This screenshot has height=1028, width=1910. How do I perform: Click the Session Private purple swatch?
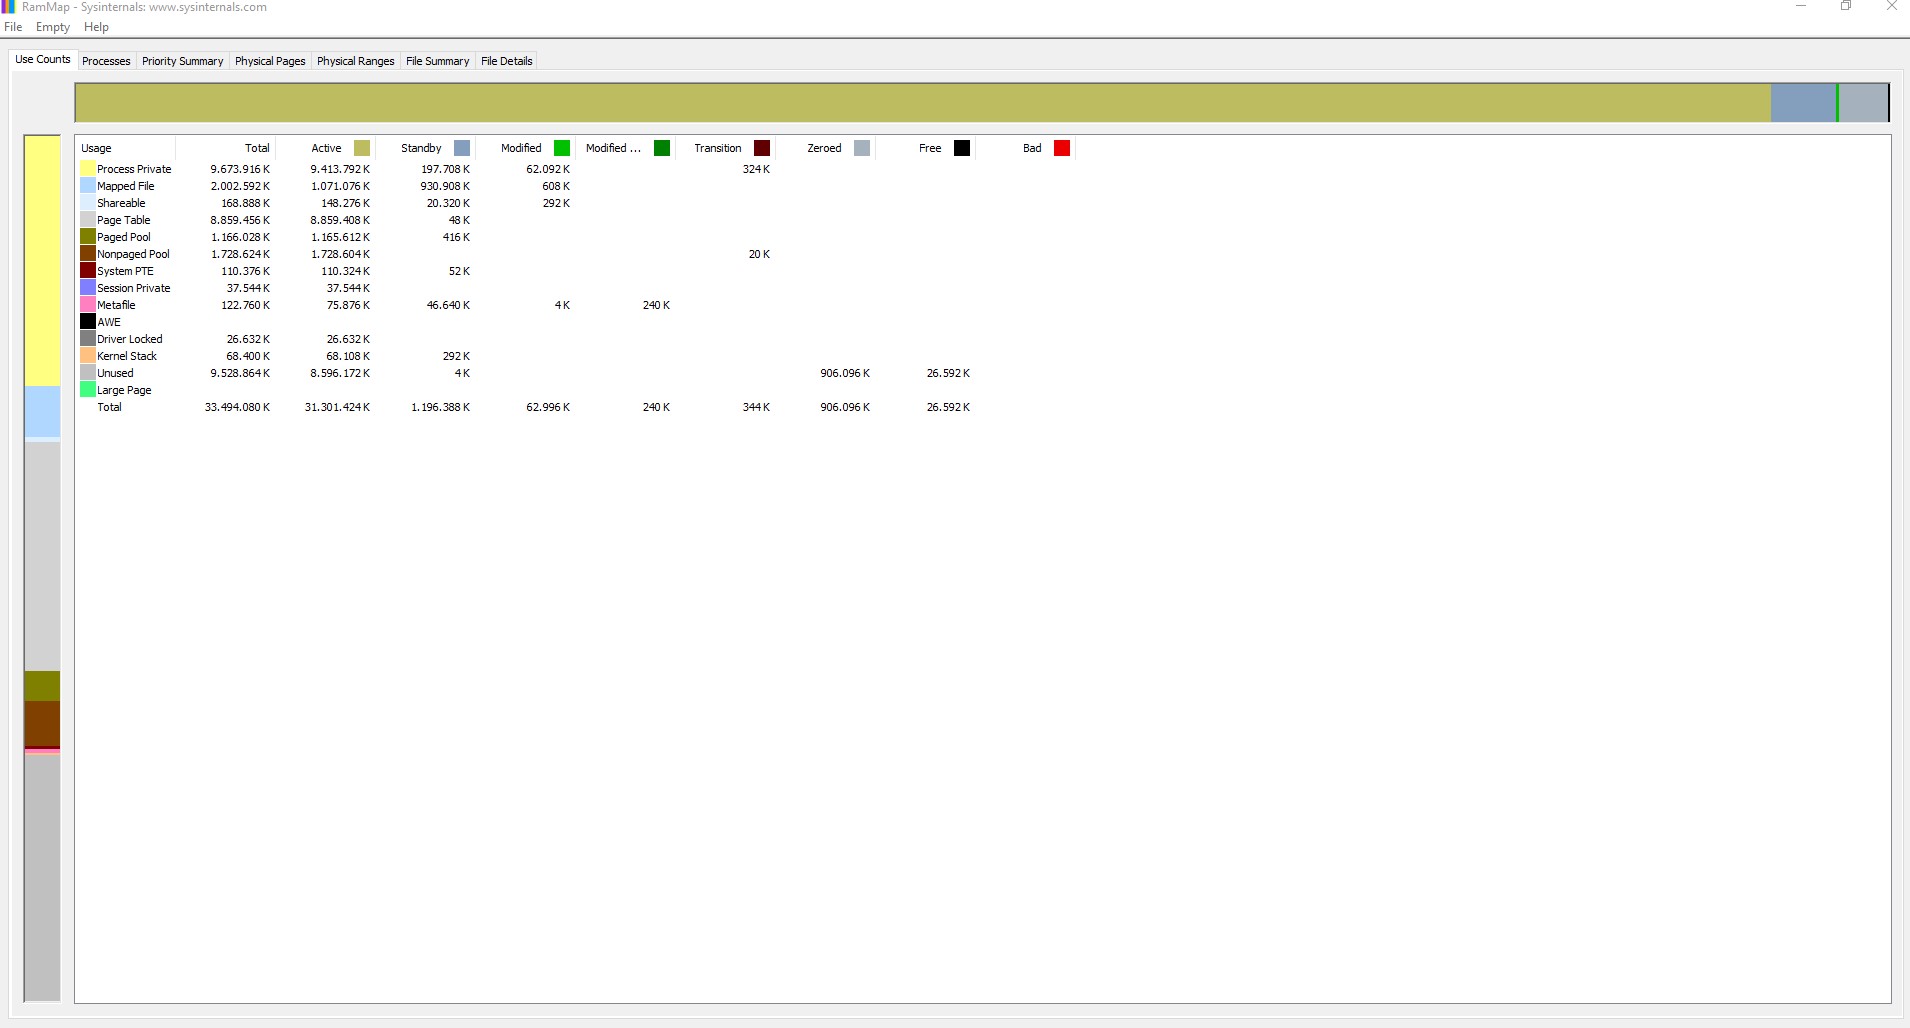[x=88, y=288]
